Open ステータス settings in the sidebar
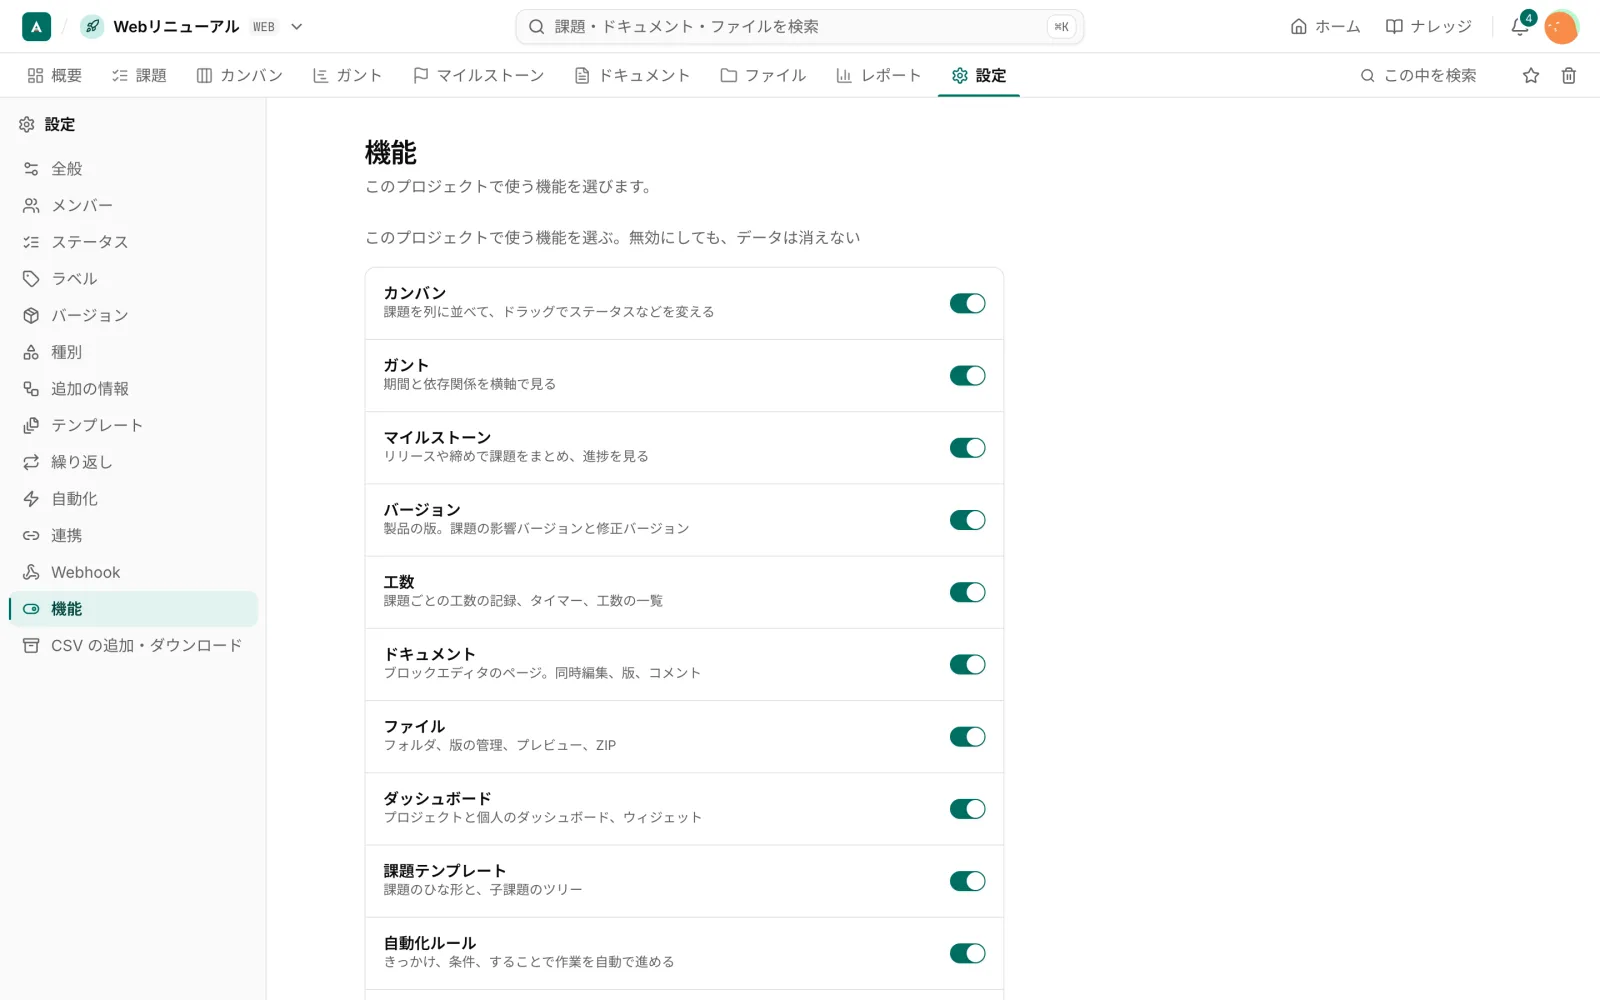Viewport: 1600px width, 1000px height. (x=133, y=242)
